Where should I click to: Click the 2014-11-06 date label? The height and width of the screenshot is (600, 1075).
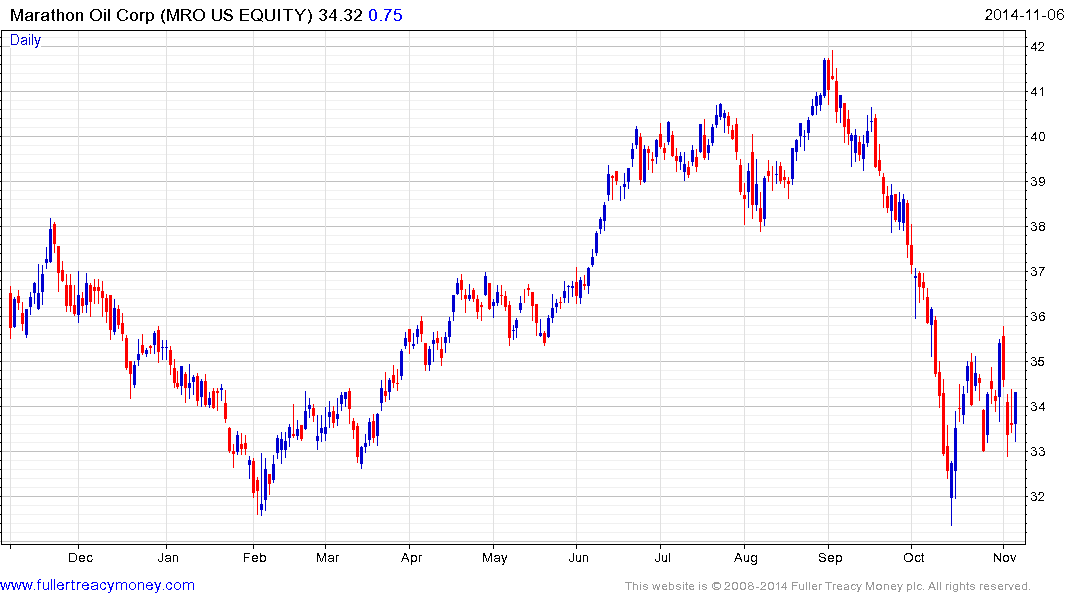point(1024,15)
